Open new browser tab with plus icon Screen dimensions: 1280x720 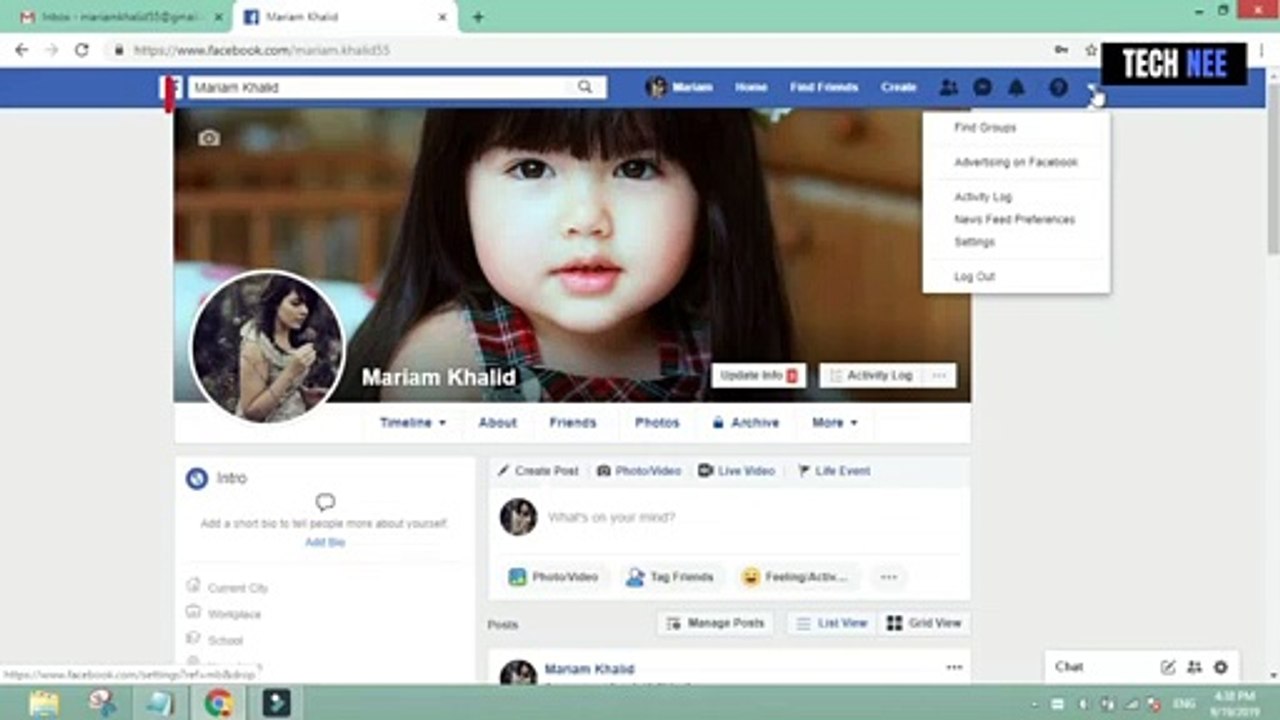(x=478, y=17)
